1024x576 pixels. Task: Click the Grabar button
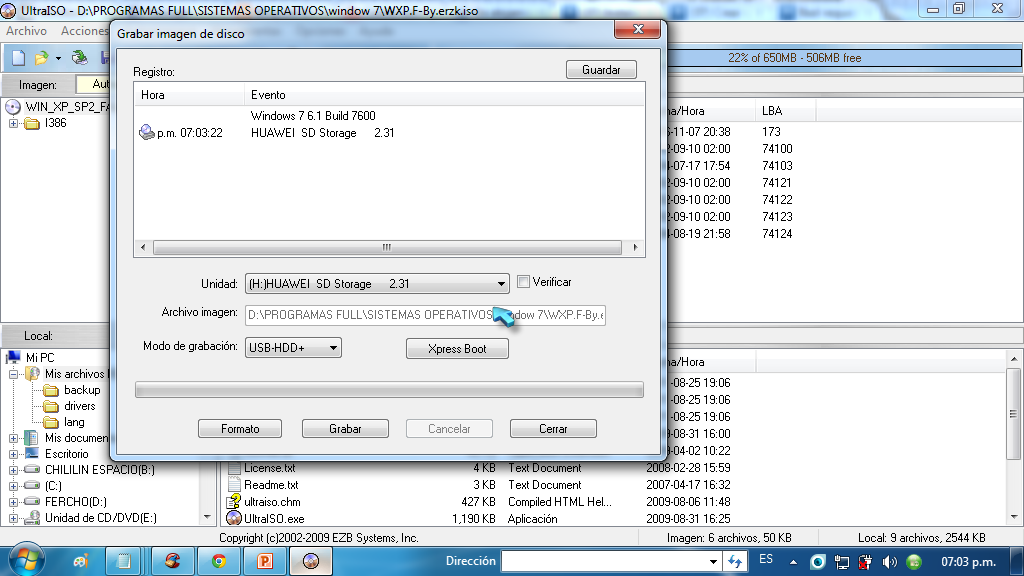[x=345, y=429]
